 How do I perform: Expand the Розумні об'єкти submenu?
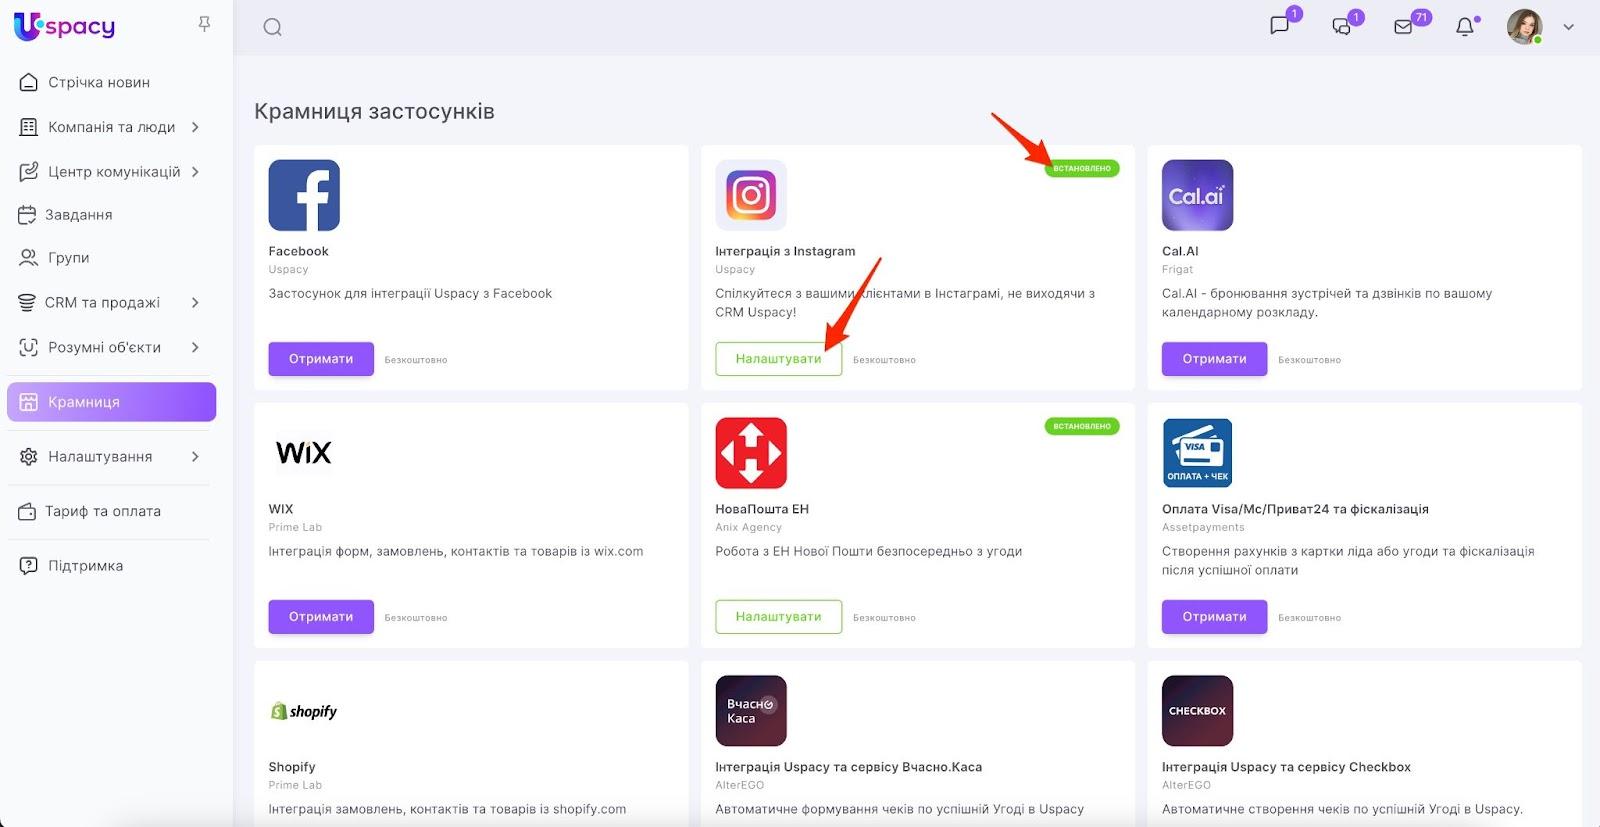click(195, 347)
